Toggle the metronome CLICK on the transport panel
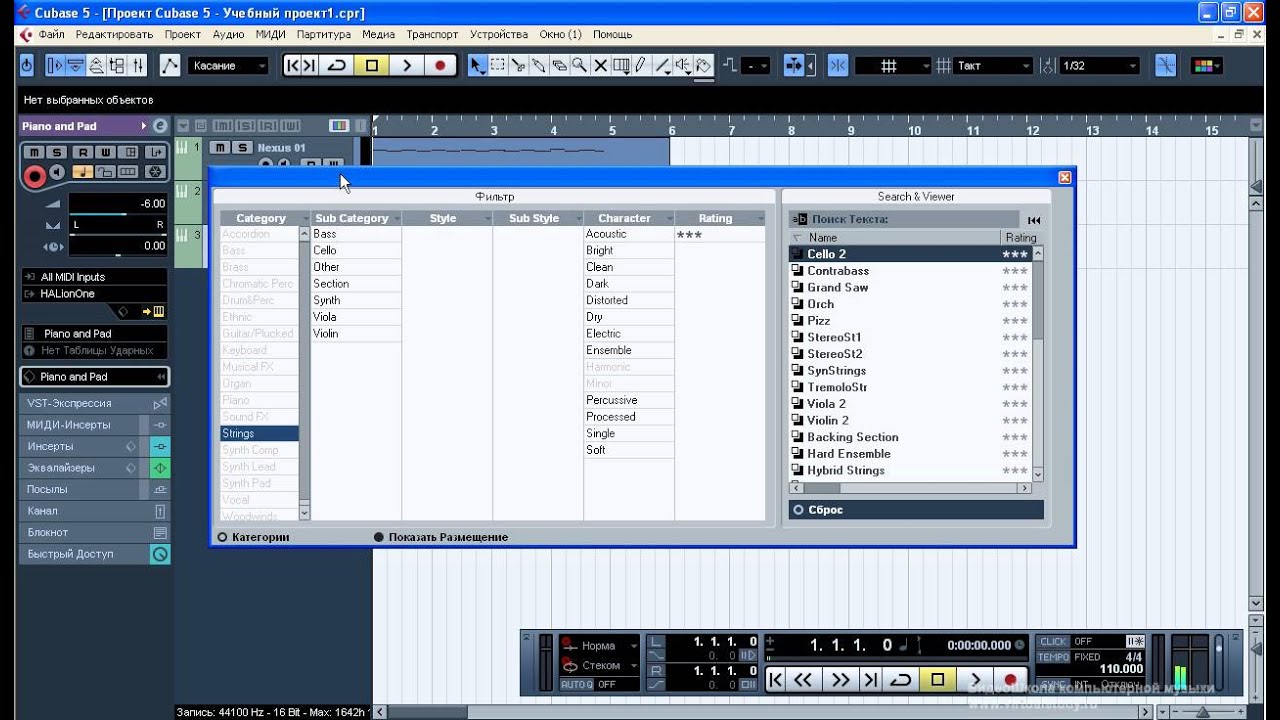 pyautogui.click(x=1053, y=642)
